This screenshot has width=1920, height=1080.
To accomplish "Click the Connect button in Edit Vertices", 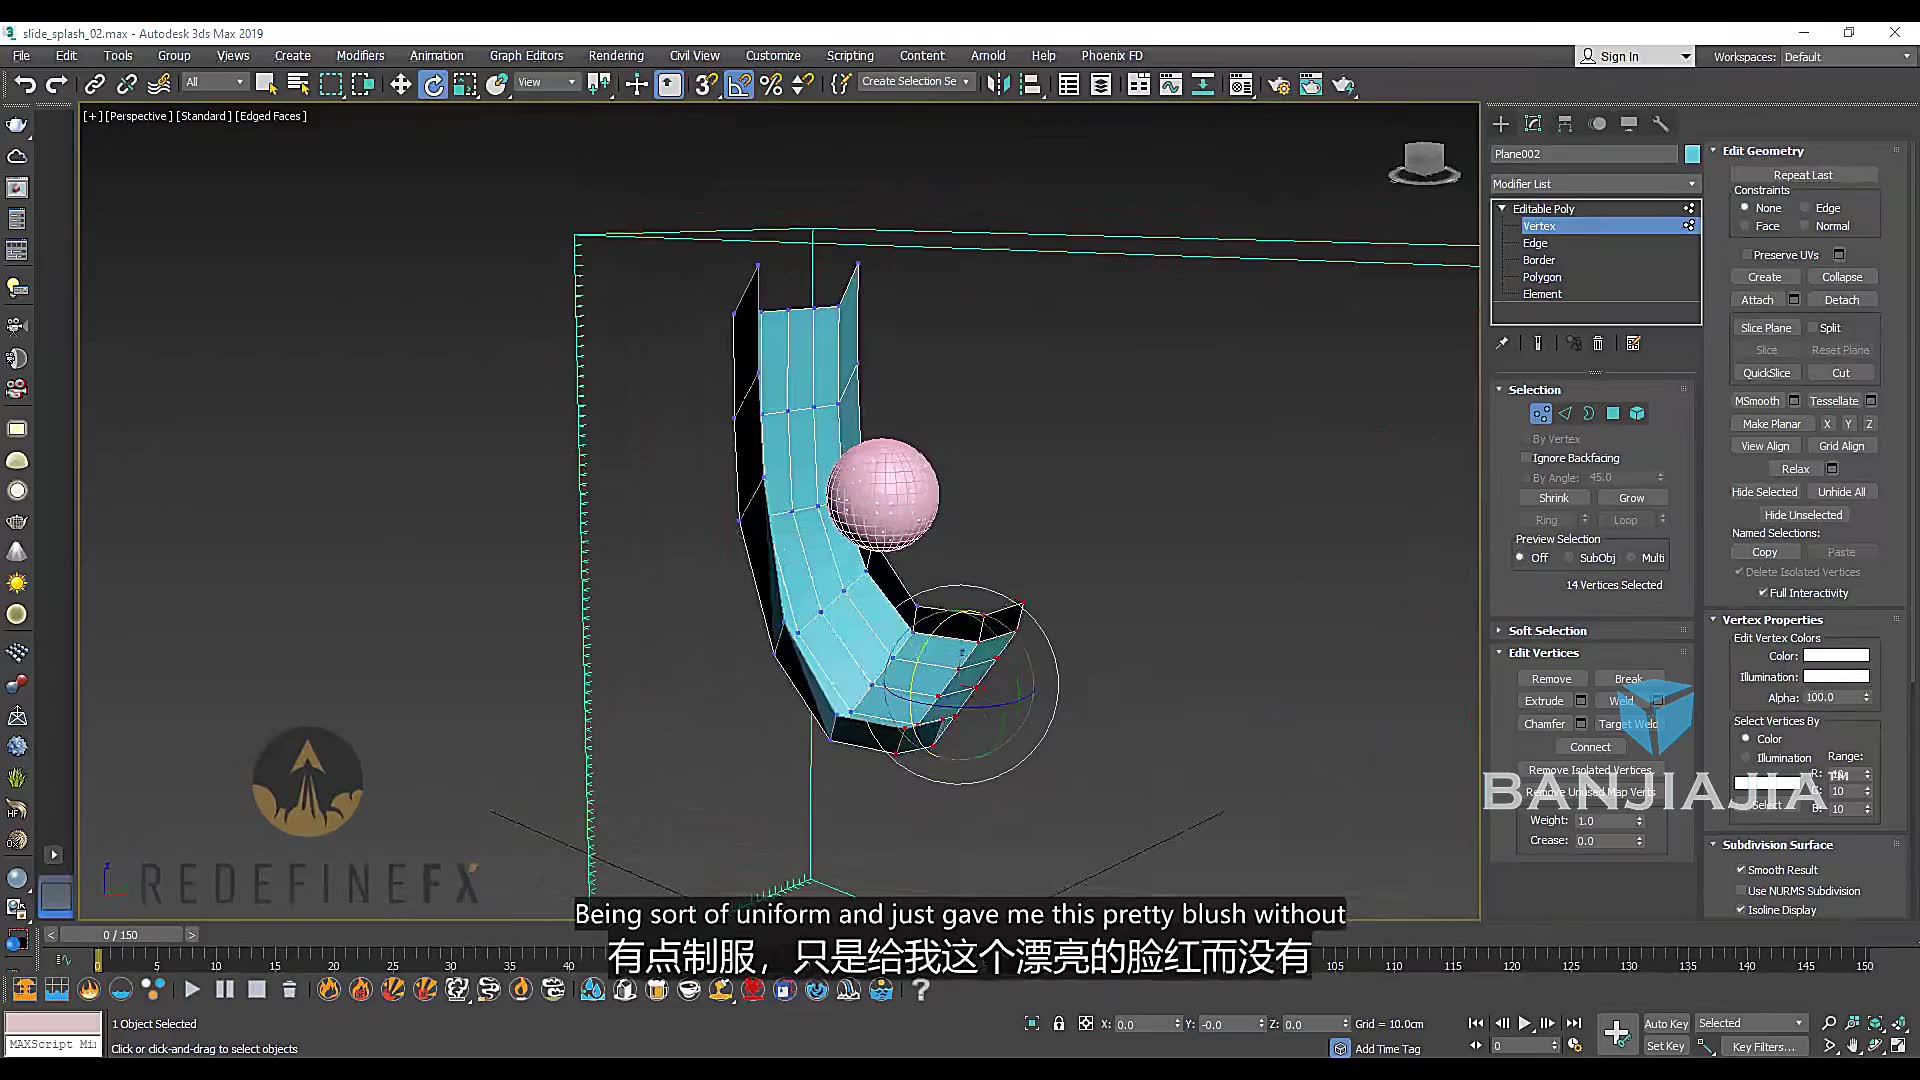I will pyautogui.click(x=1589, y=746).
